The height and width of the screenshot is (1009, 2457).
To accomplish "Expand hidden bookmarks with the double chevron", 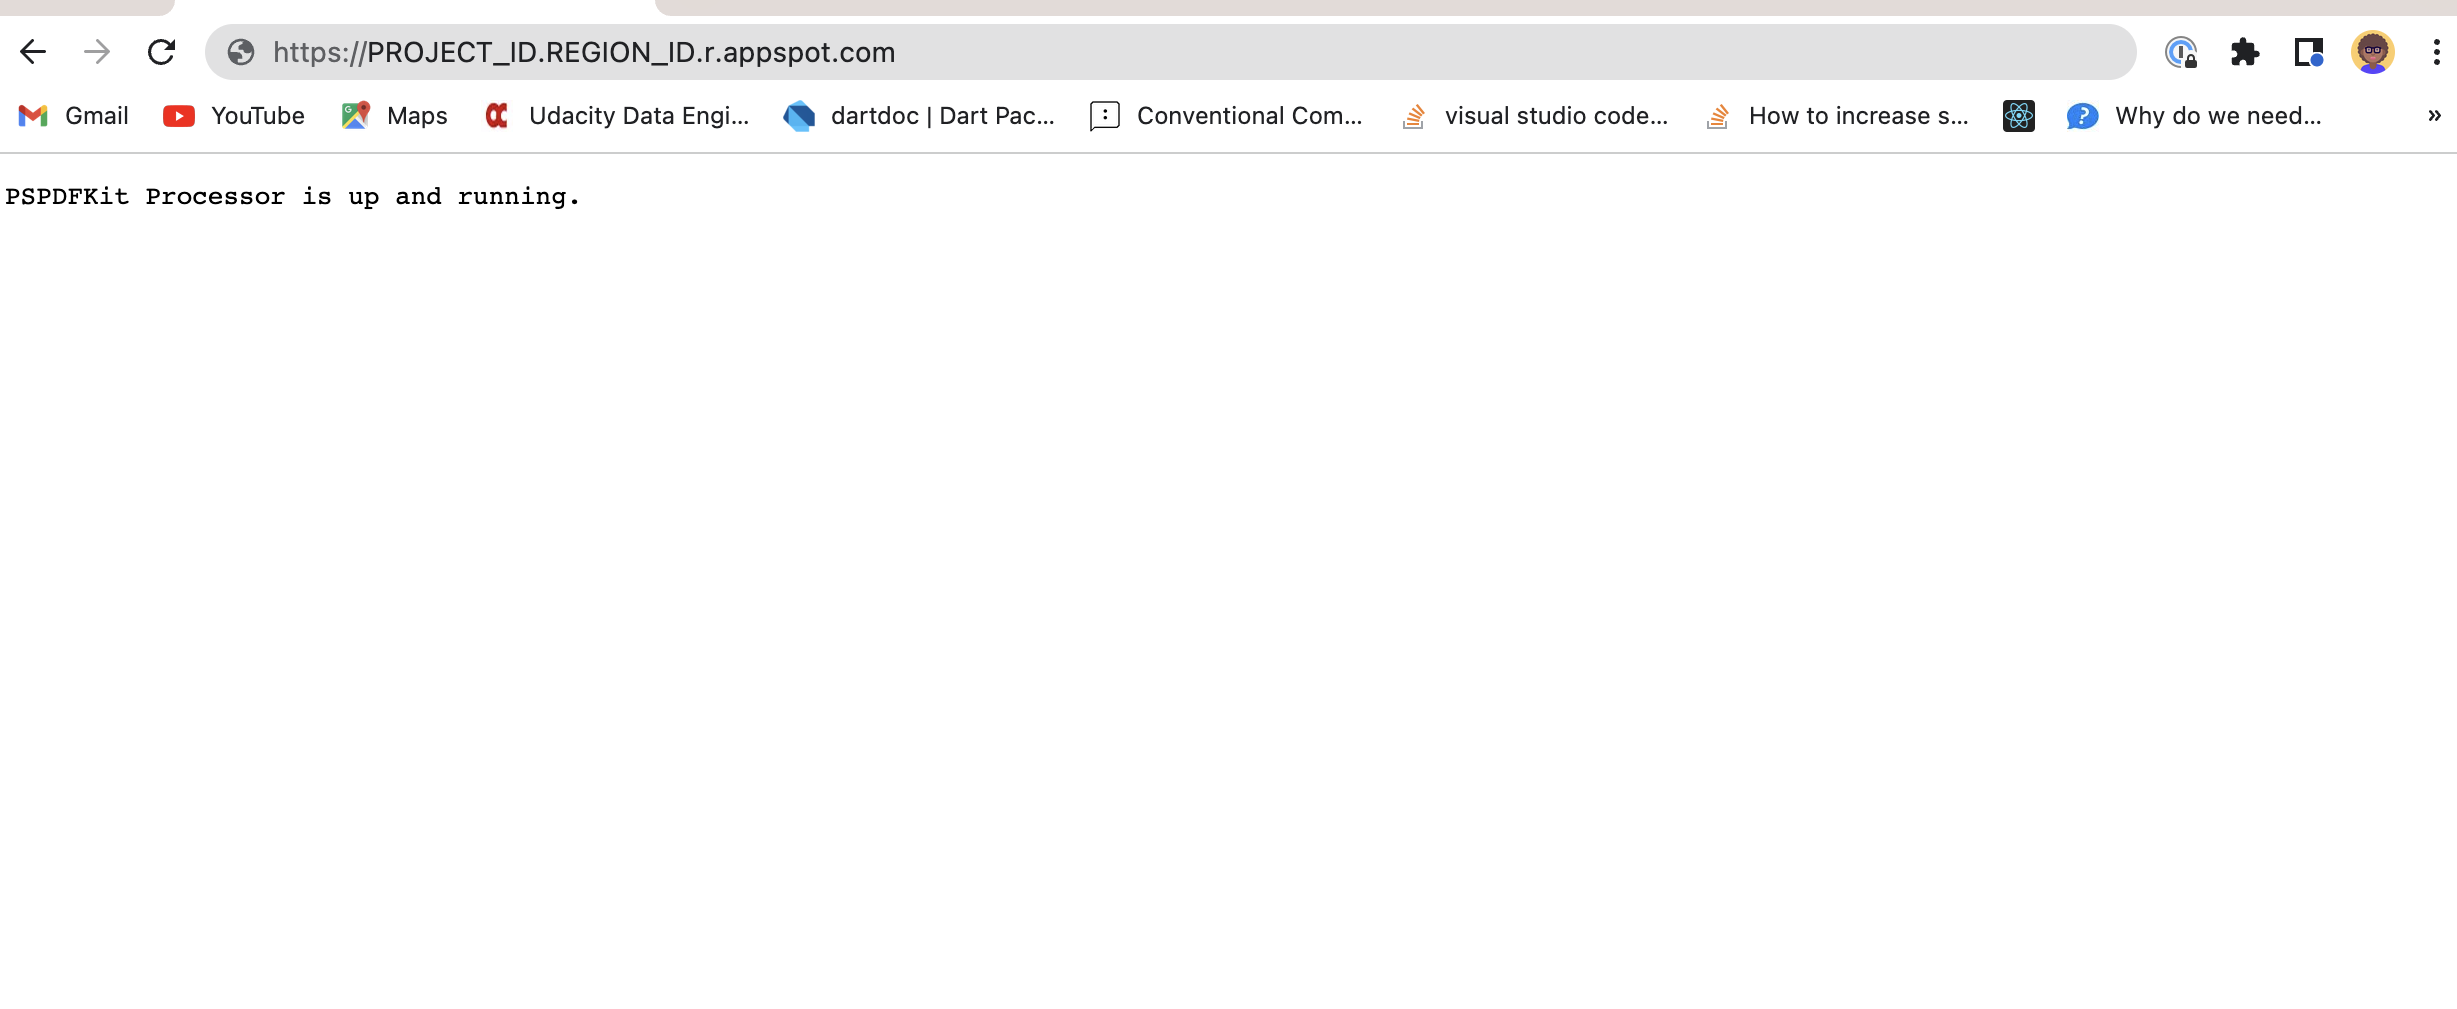I will coord(2432,115).
